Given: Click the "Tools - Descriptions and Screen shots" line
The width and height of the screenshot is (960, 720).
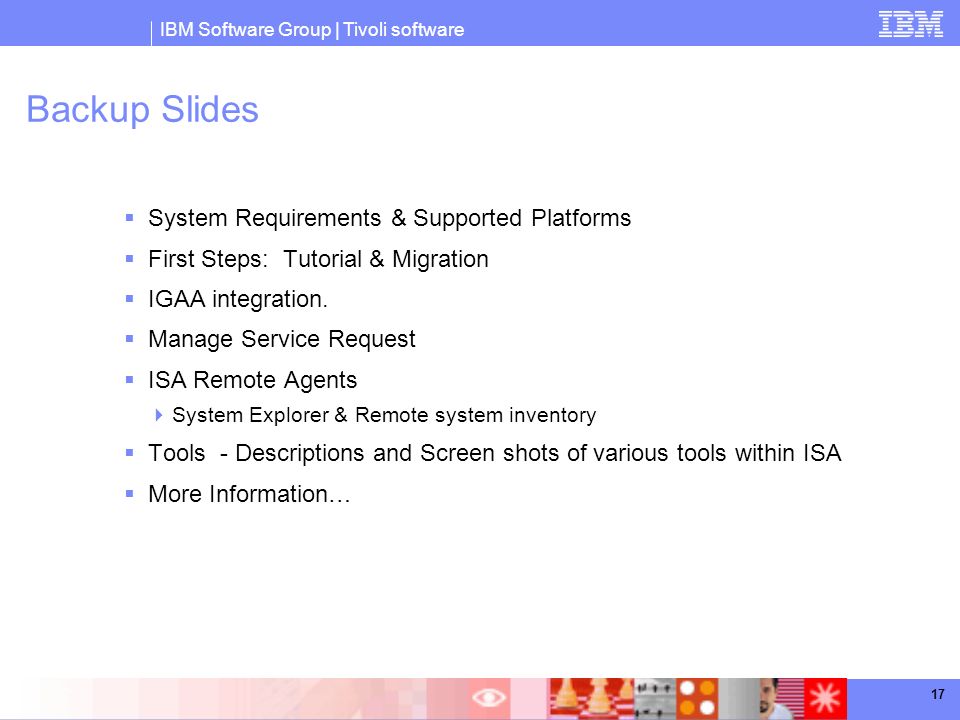Looking at the screenshot, I should pos(495,454).
